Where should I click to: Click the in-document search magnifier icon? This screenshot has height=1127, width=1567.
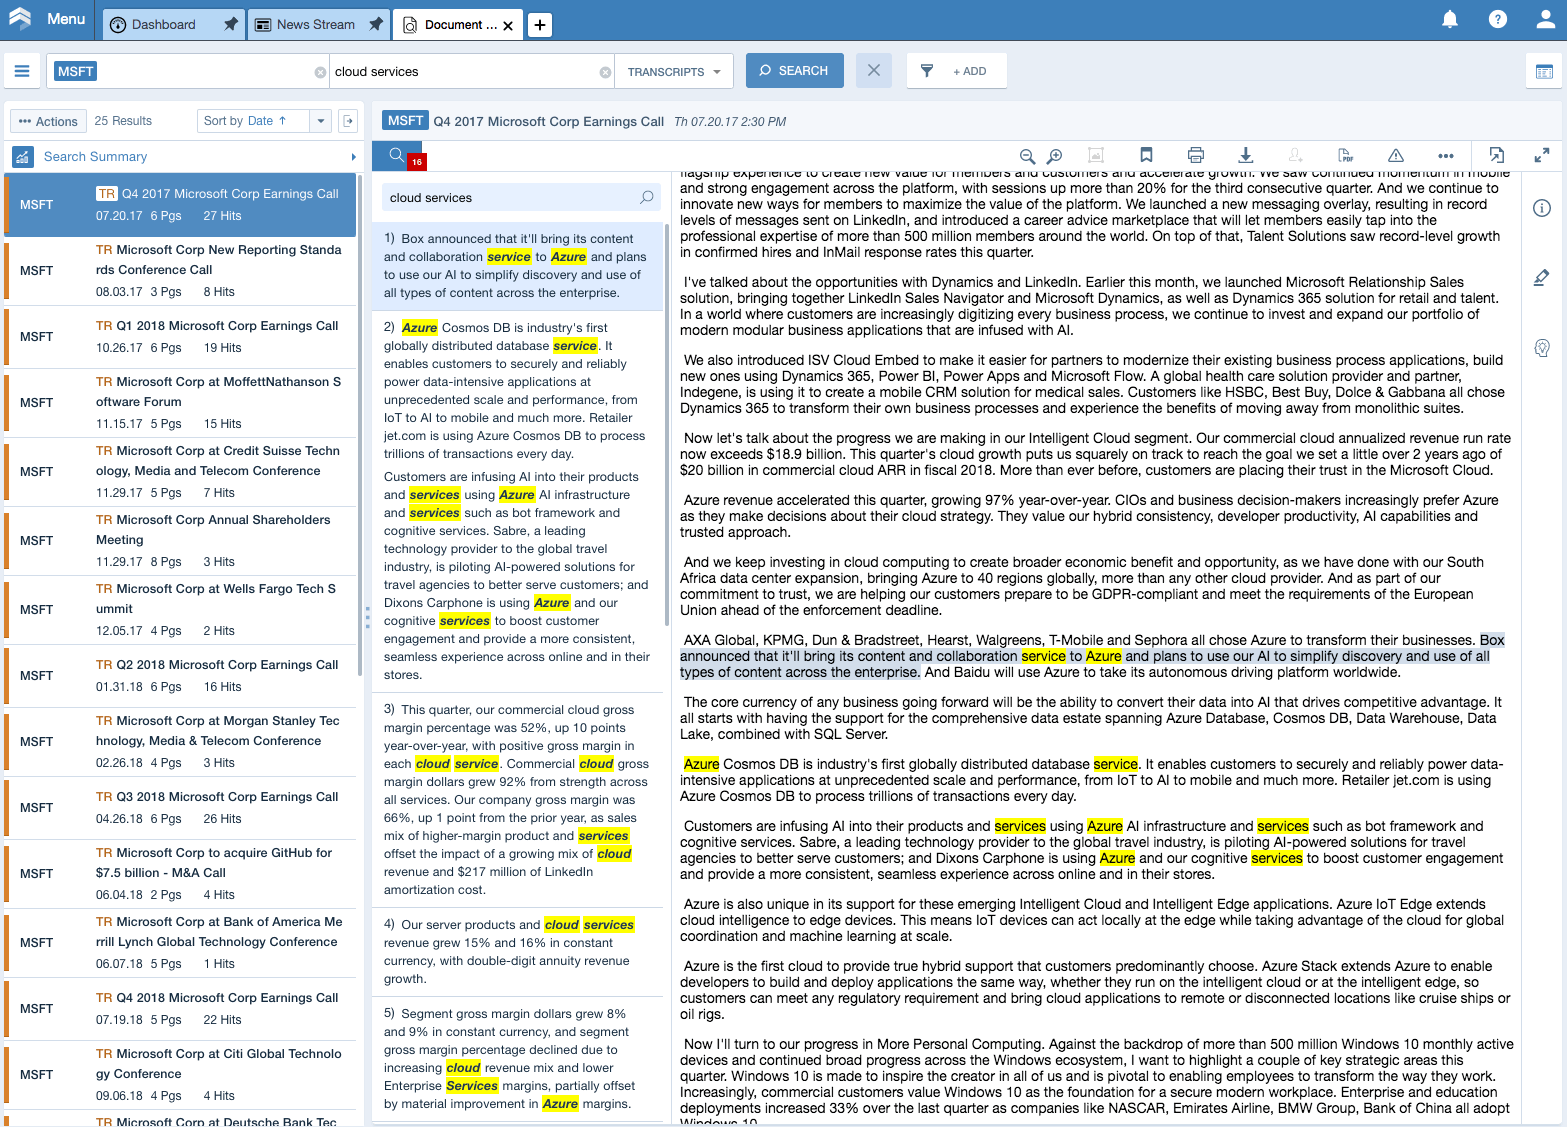pos(647,197)
